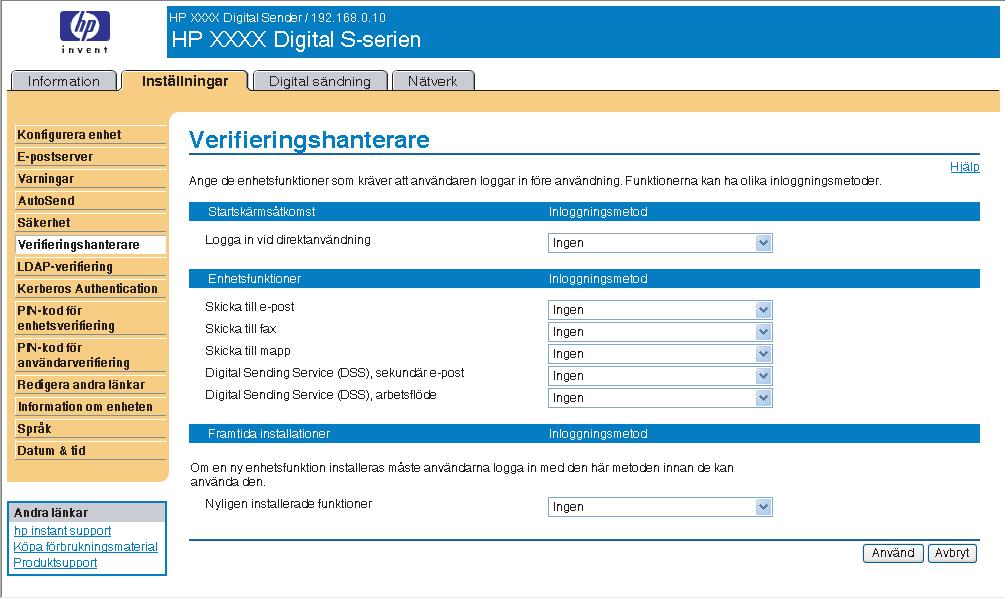Click the Nyligen installerade funktioner label

[288, 504]
